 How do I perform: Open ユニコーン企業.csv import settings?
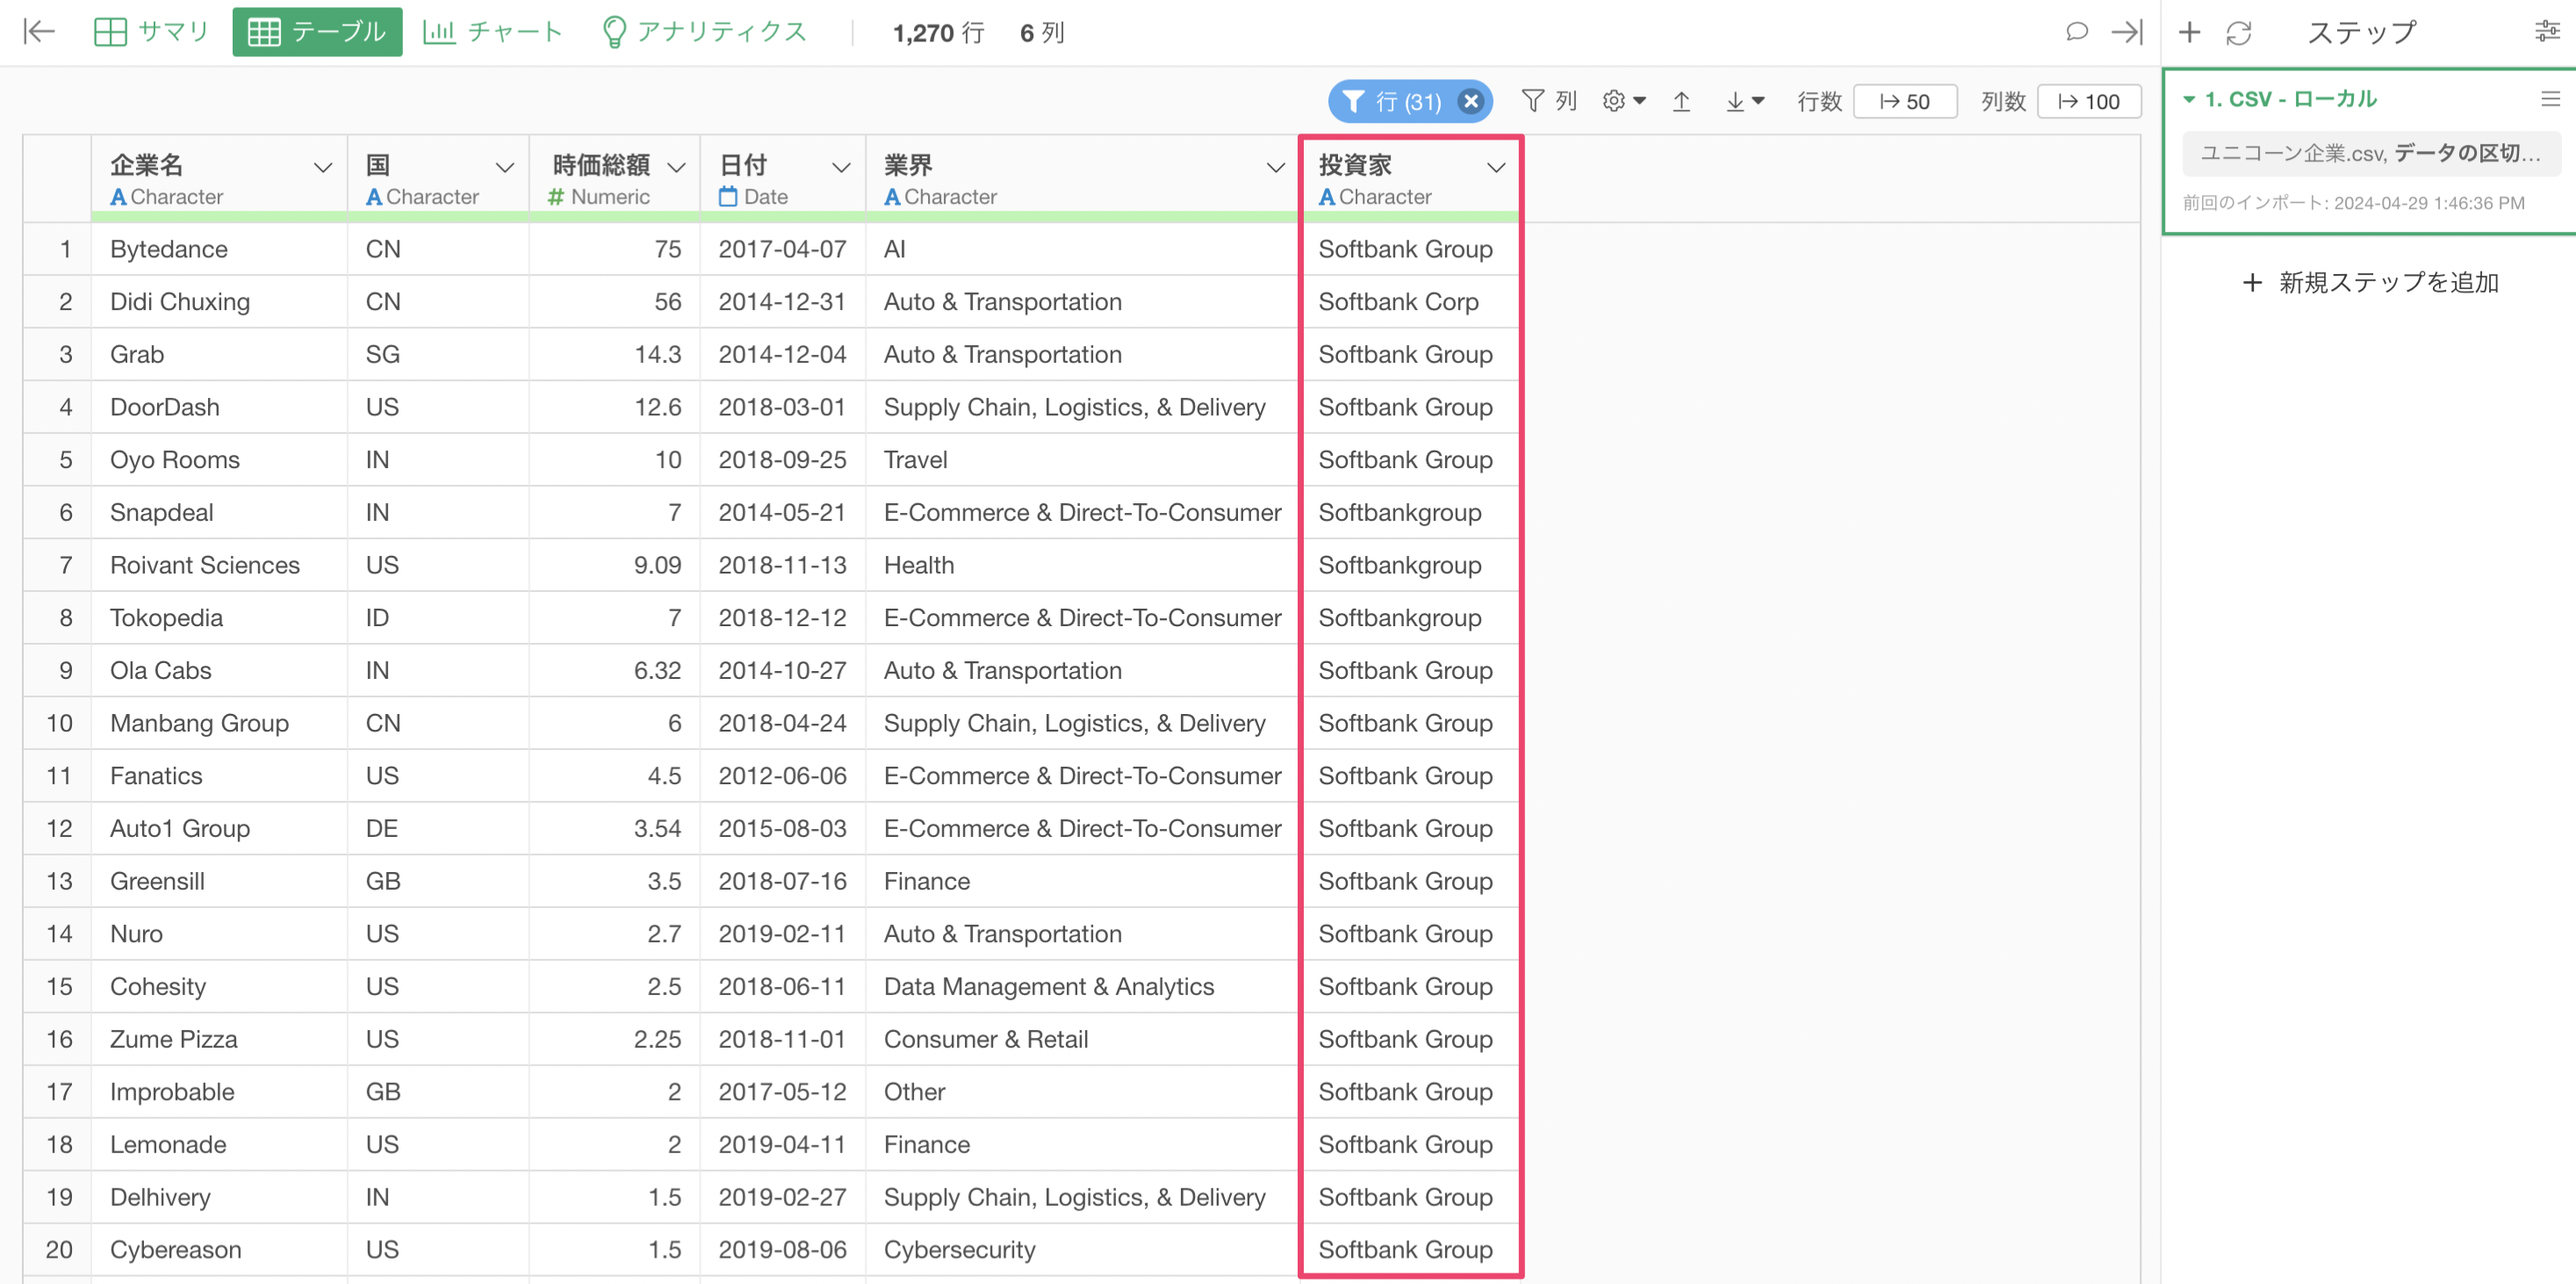[x=2370, y=153]
